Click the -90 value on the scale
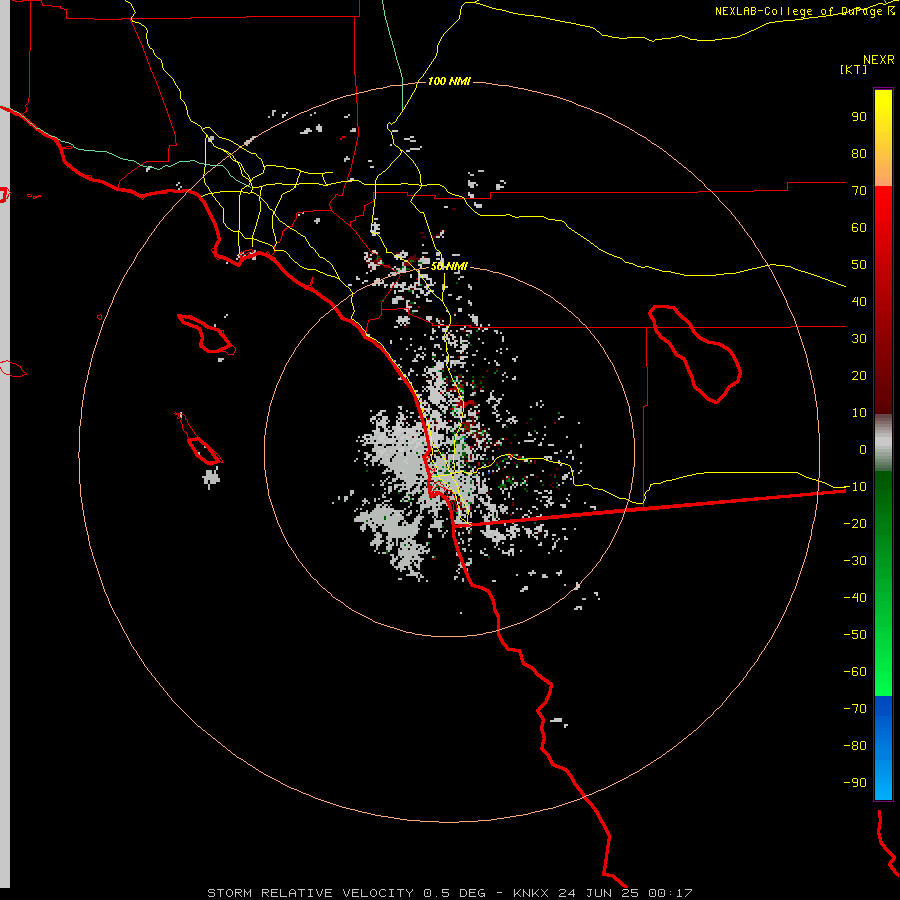Viewport: 900px width, 900px height. point(855,783)
